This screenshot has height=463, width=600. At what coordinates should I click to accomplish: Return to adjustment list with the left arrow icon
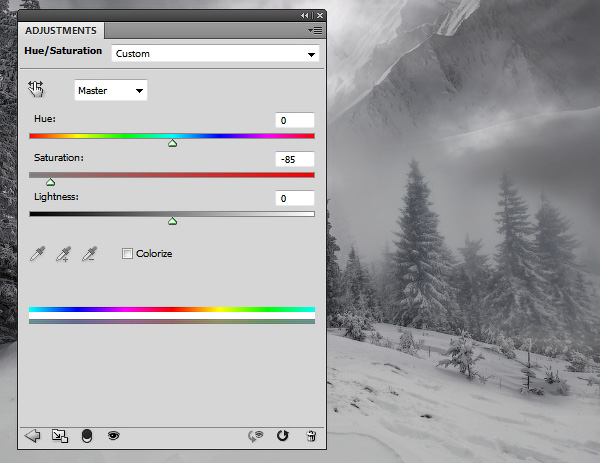33,435
